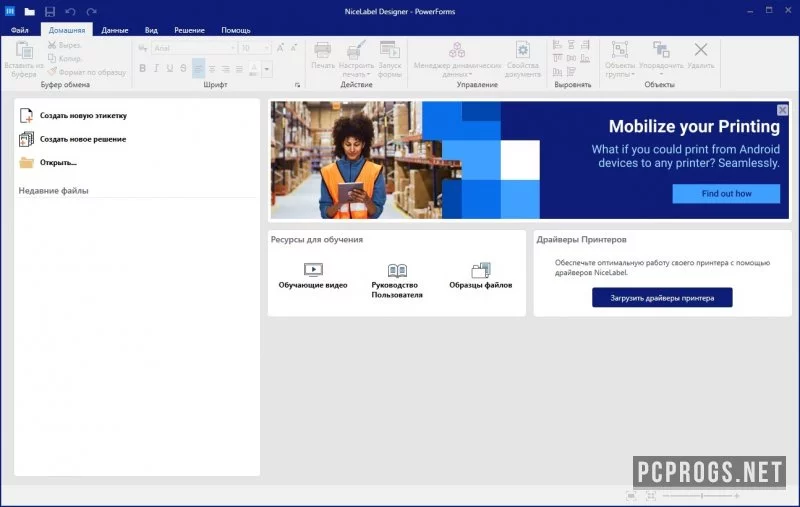
Task: Adjust the zoom slider in status bar
Action: [x=701, y=495]
